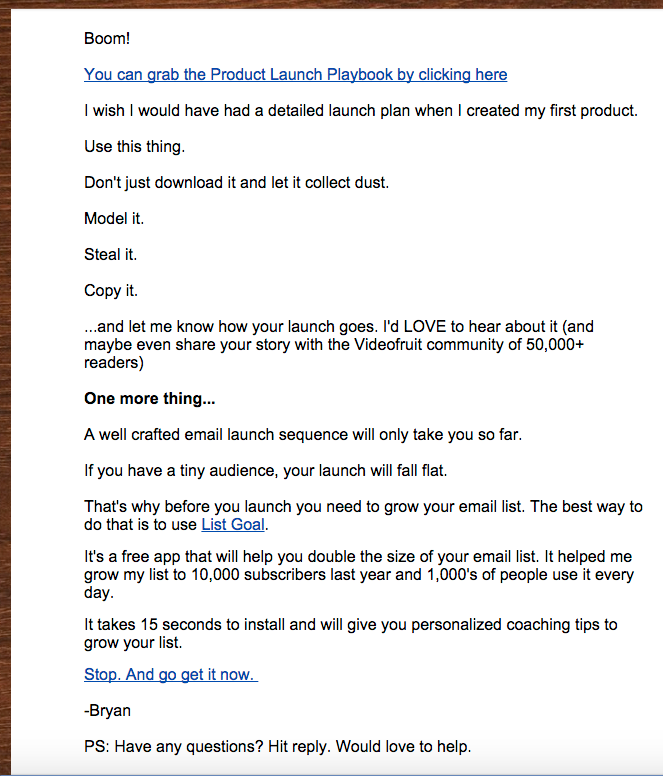The width and height of the screenshot is (663, 776).
Task: Click the 'well crafted email launch sequence' sentence
Action: pos(303,435)
